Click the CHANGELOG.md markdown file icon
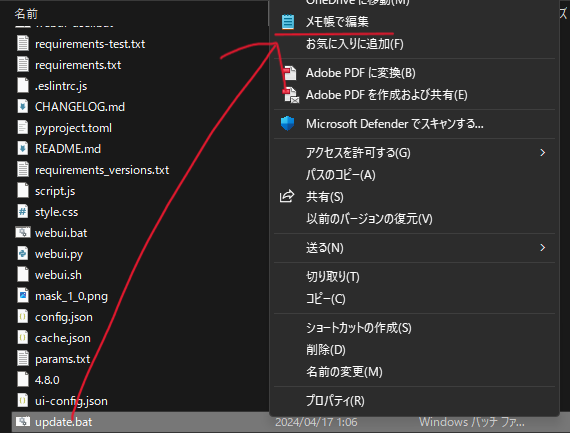The image size is (570, 433). 23,107
